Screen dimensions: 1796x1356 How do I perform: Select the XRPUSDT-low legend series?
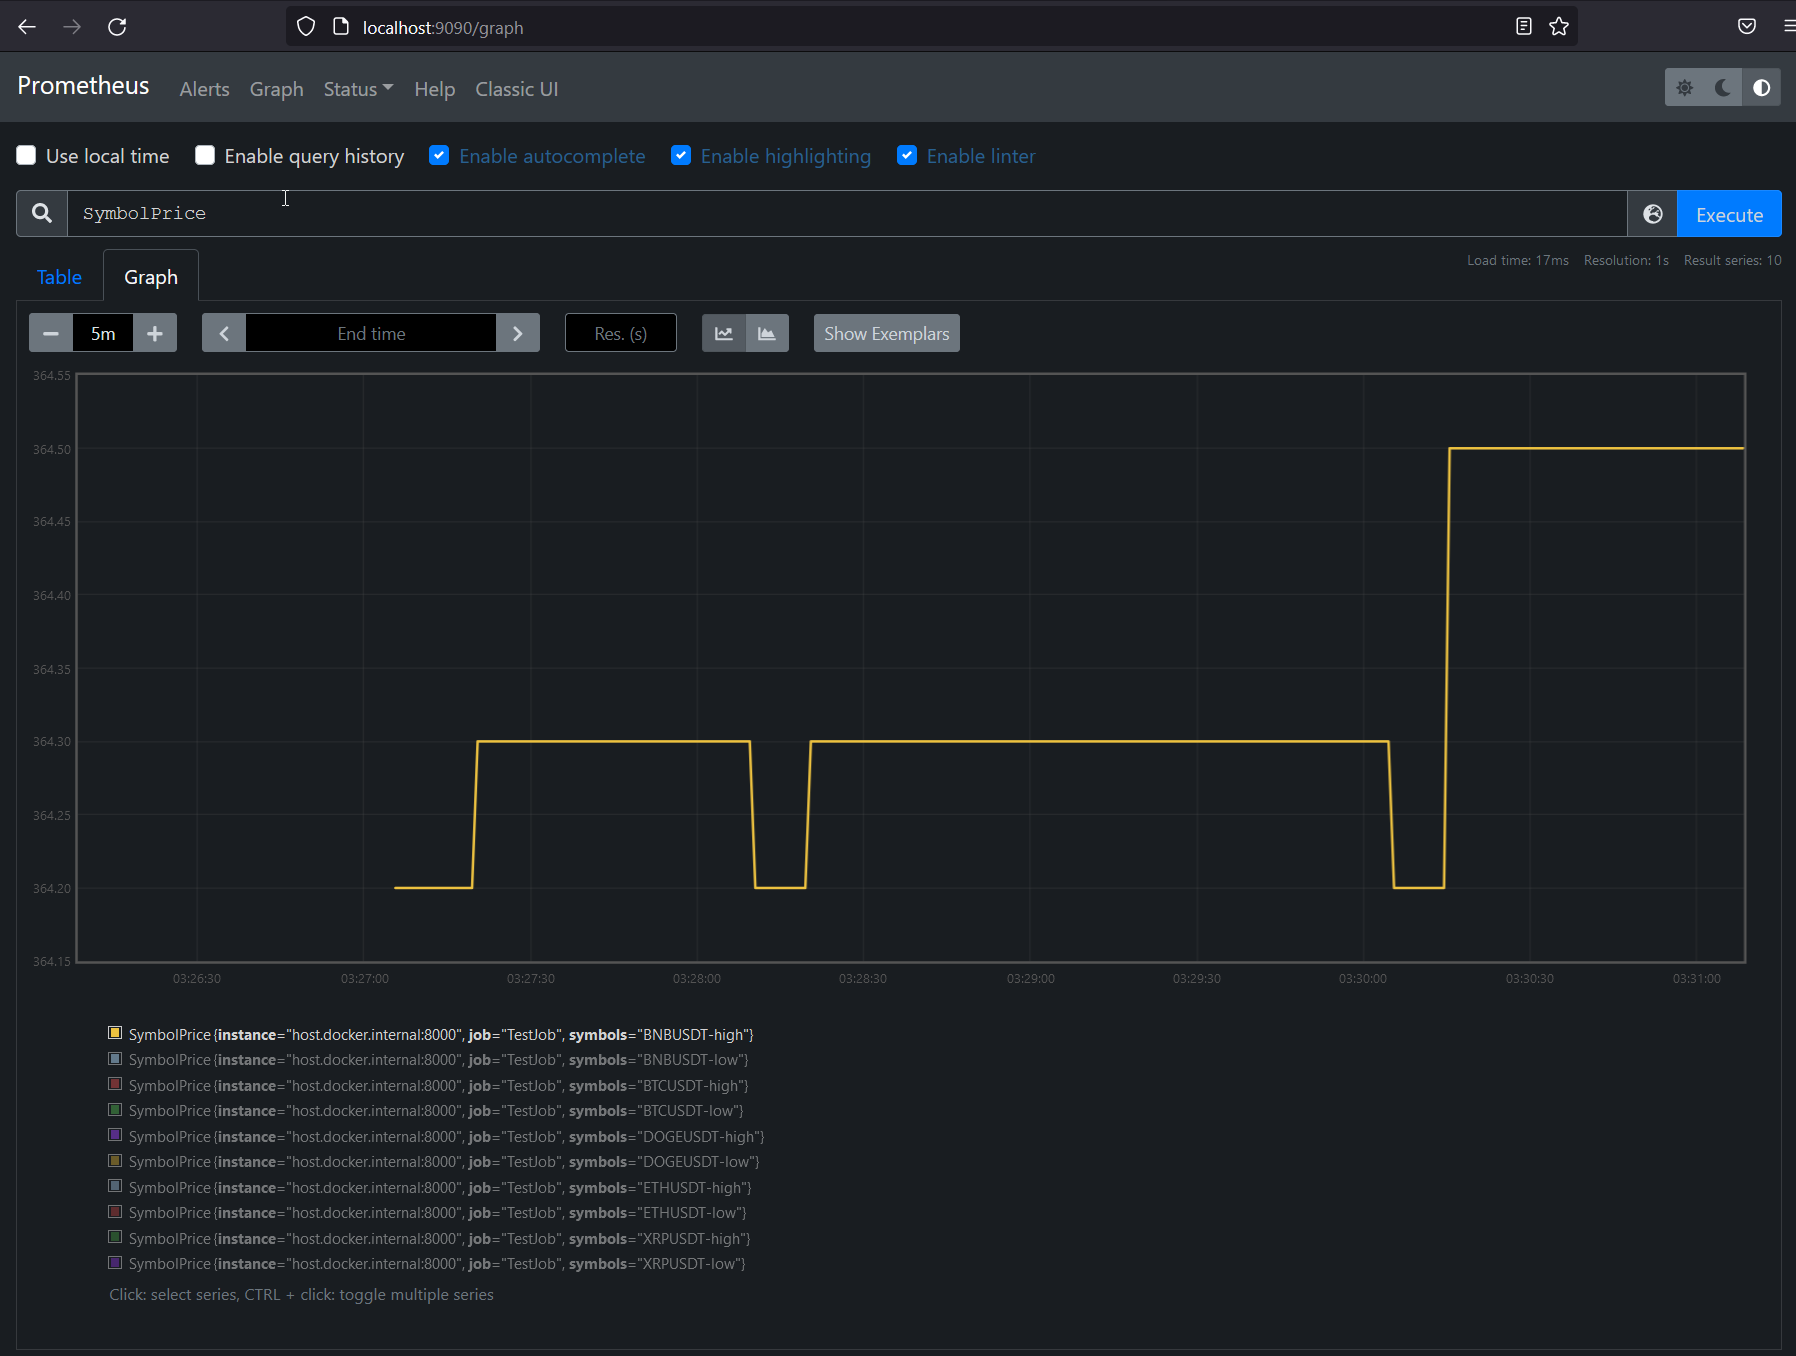pyautogui.click(x=427, y=1264)
